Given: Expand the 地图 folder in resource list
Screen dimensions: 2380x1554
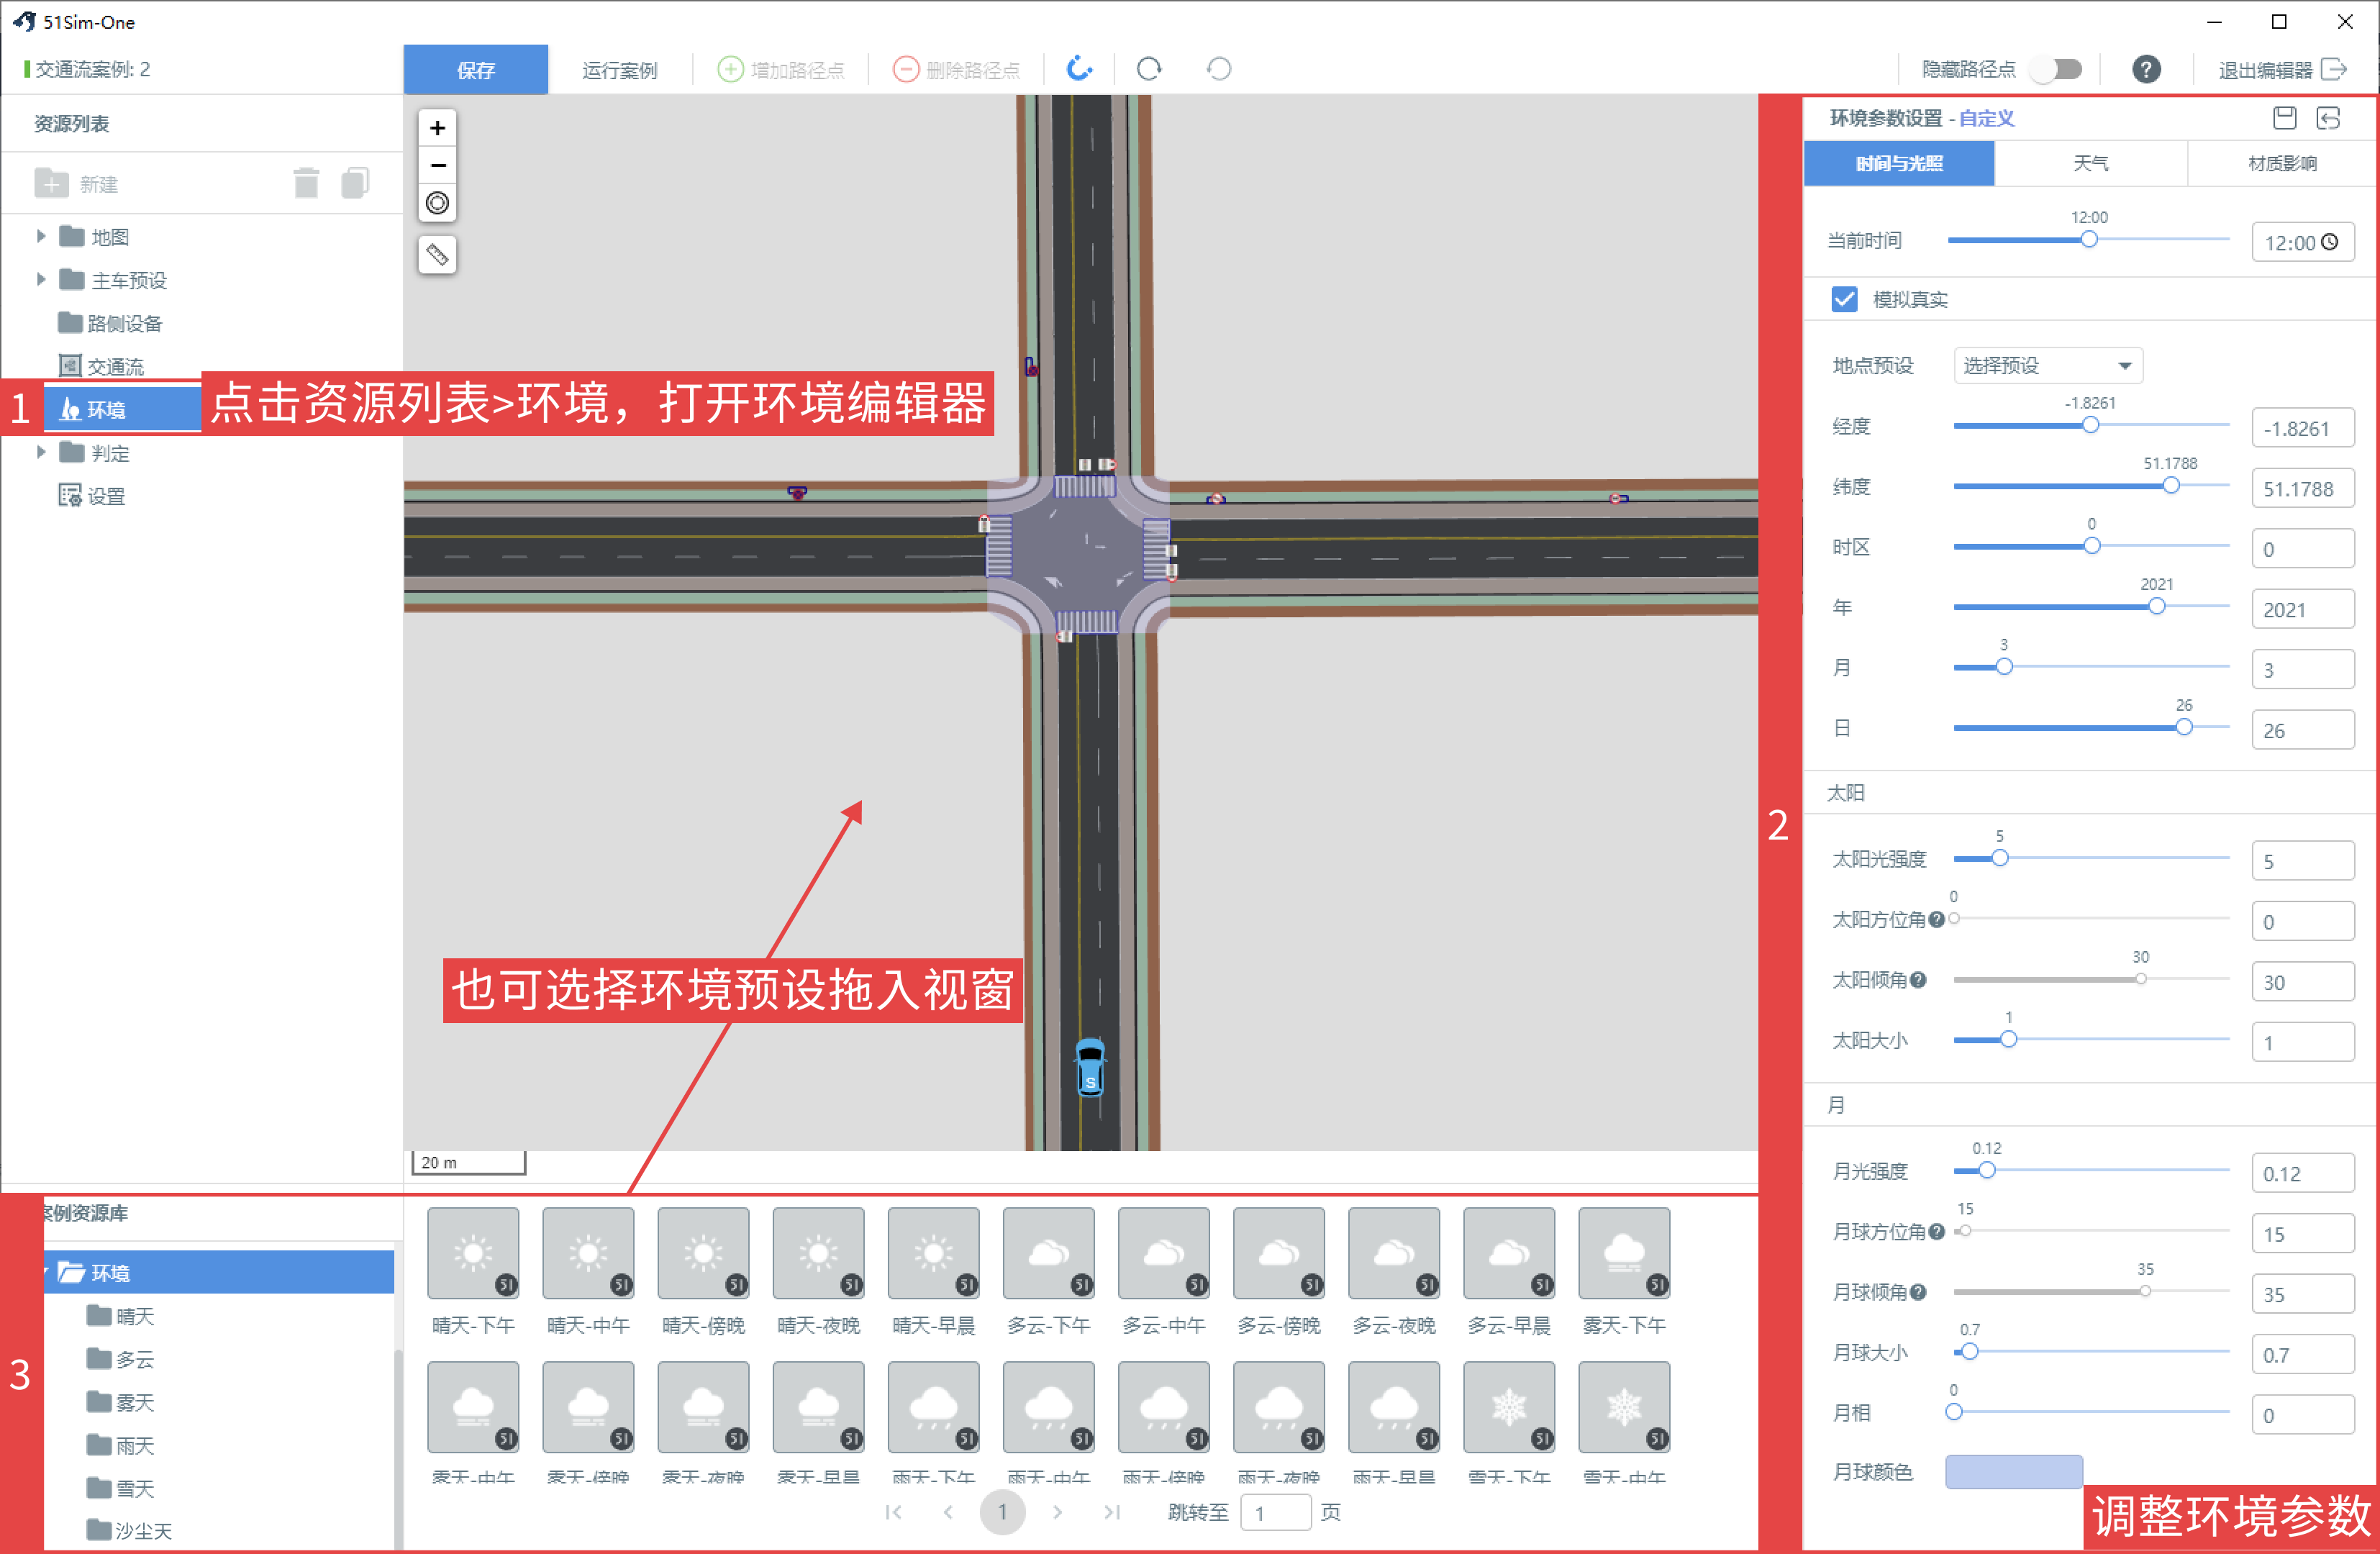Looking at the screenshot, I should 41,237.
